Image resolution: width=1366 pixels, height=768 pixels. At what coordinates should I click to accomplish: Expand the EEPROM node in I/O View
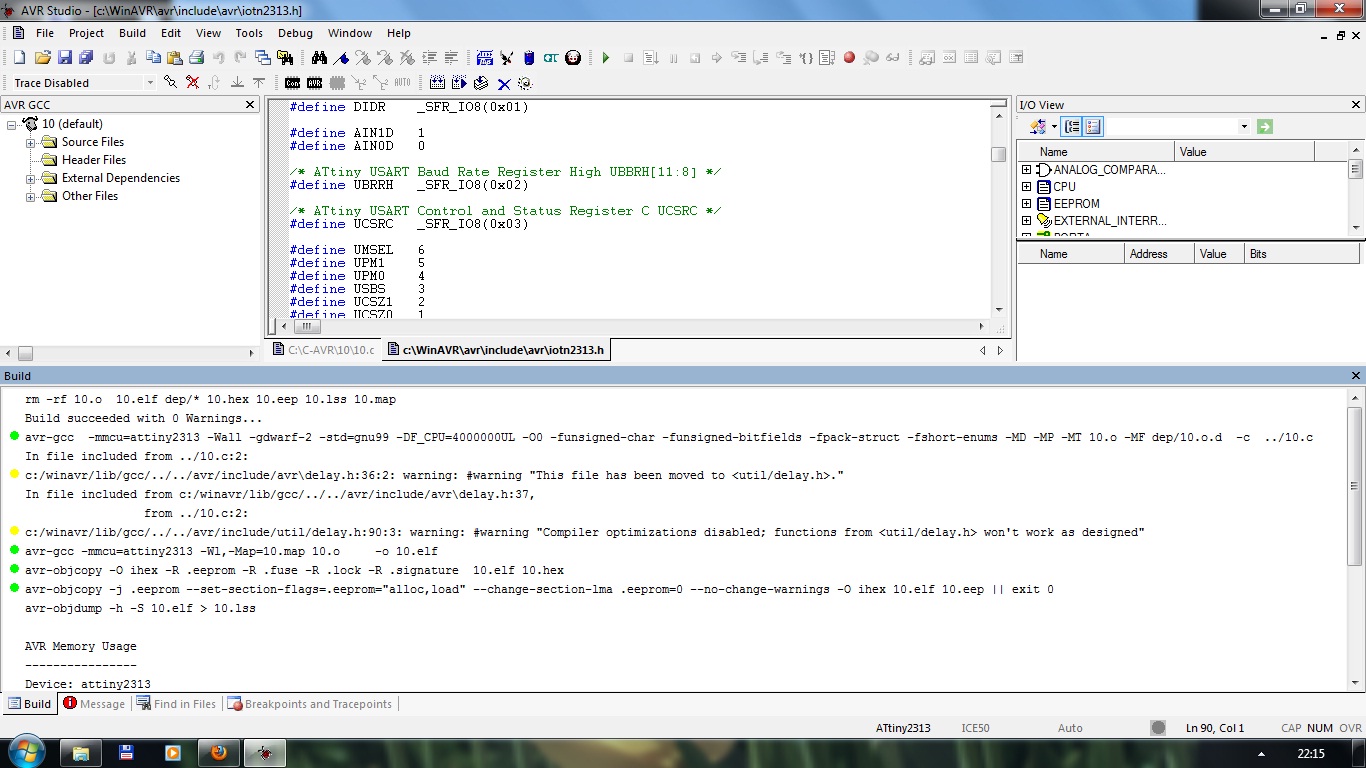[x=1026, y=204]
